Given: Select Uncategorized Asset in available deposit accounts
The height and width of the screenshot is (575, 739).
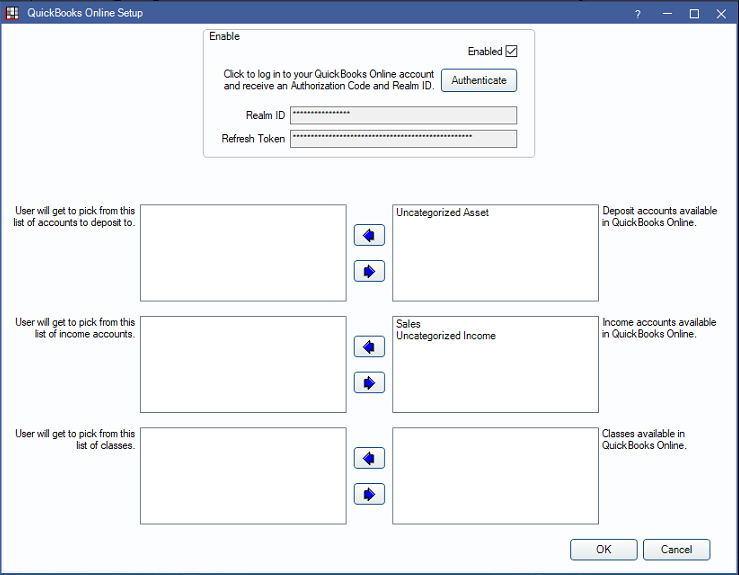Looking at the screenshot, I should (x=442, y=213).
